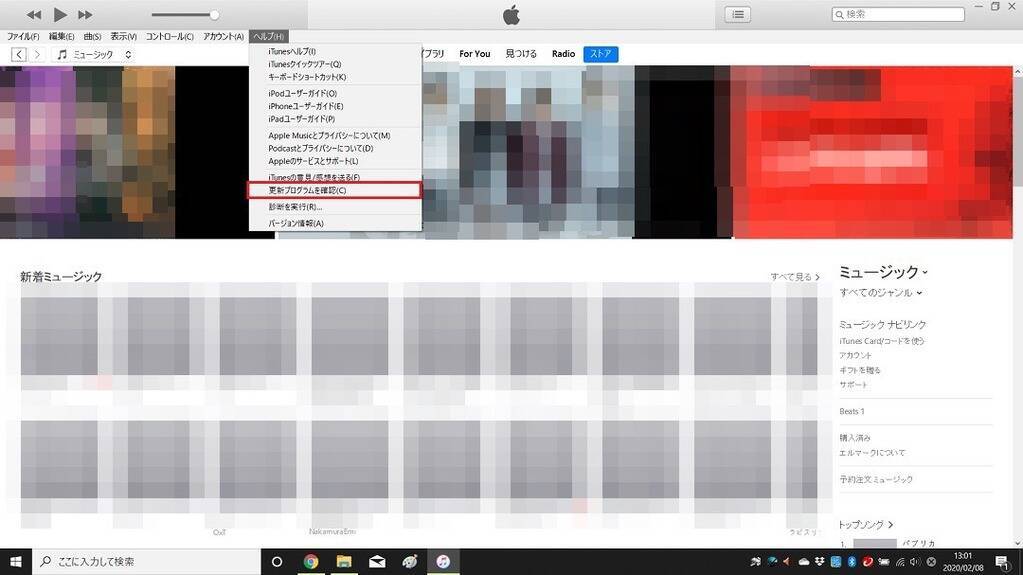The height and width of the screenshot is (575, 1023).
Task: Click the ギフトを贈る link
Action: click(x=859, y=370)
